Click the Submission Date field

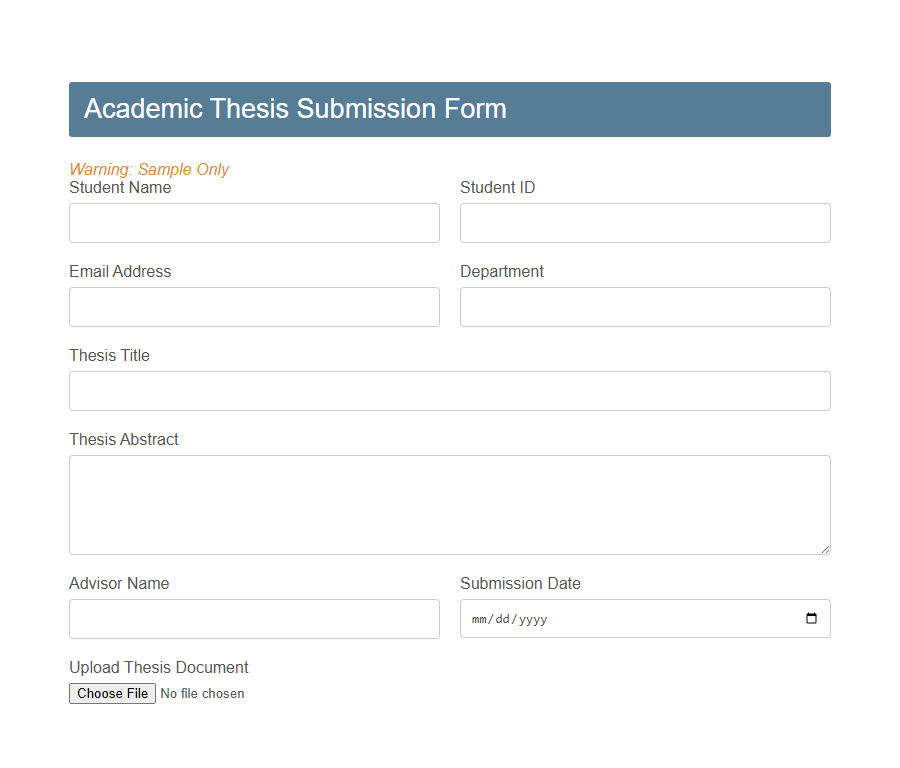coord(645,618)
